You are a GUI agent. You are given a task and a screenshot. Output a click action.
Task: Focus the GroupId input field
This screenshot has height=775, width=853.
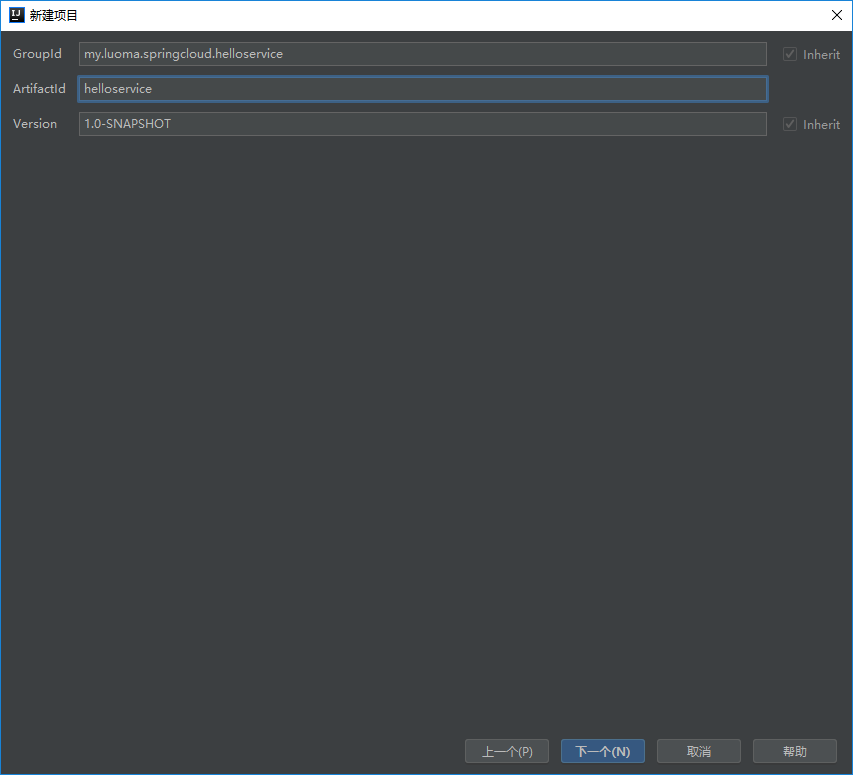422,54
